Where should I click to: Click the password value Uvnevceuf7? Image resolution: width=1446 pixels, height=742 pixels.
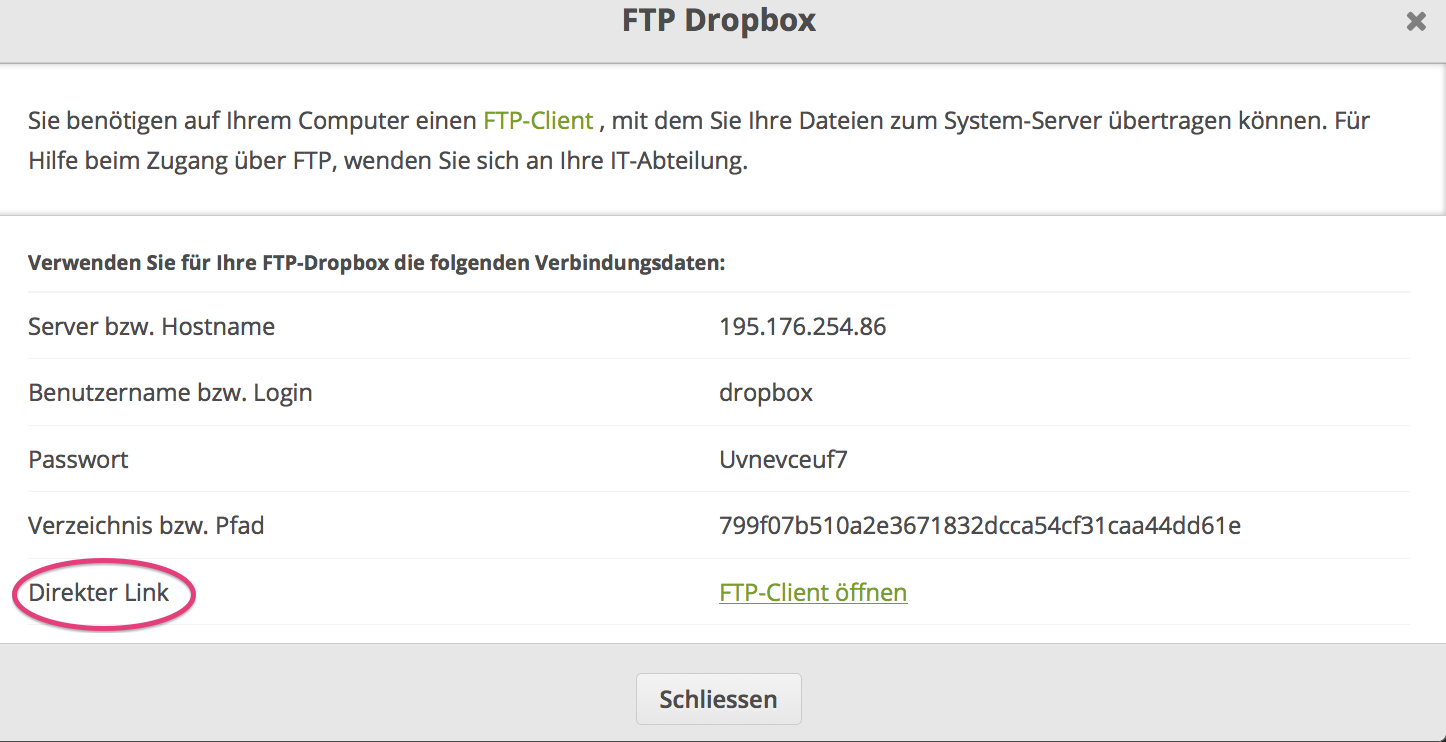[783, 460]
